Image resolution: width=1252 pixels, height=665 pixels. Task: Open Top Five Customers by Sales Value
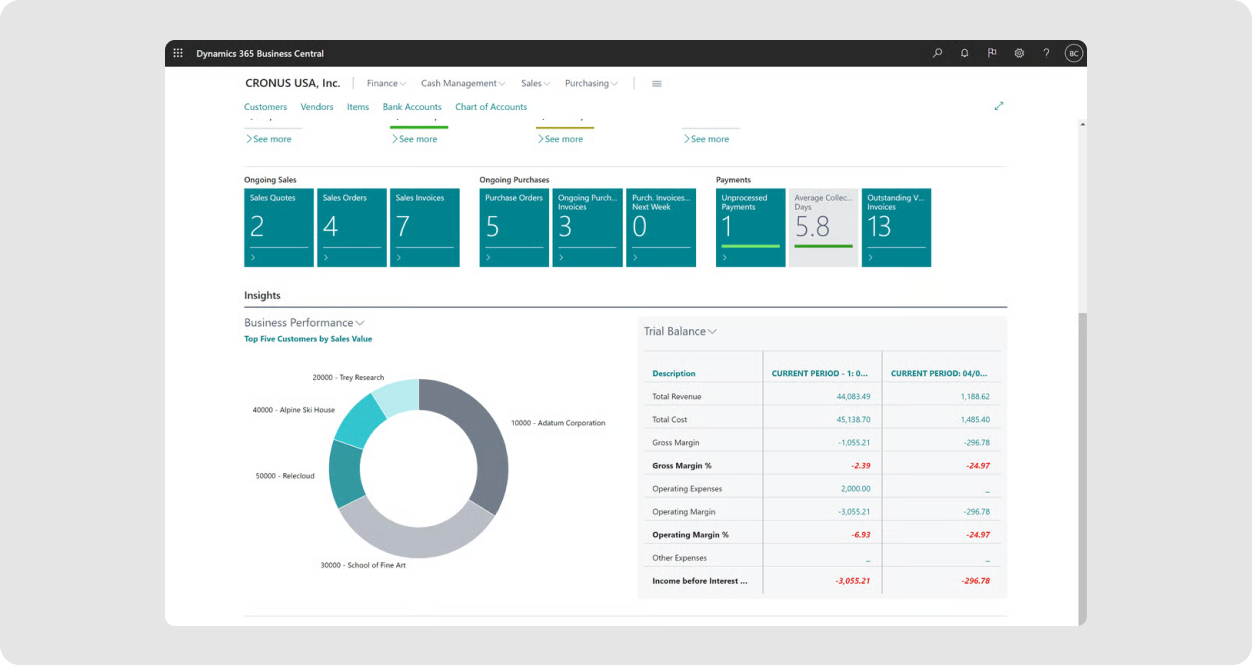point(308,339)
